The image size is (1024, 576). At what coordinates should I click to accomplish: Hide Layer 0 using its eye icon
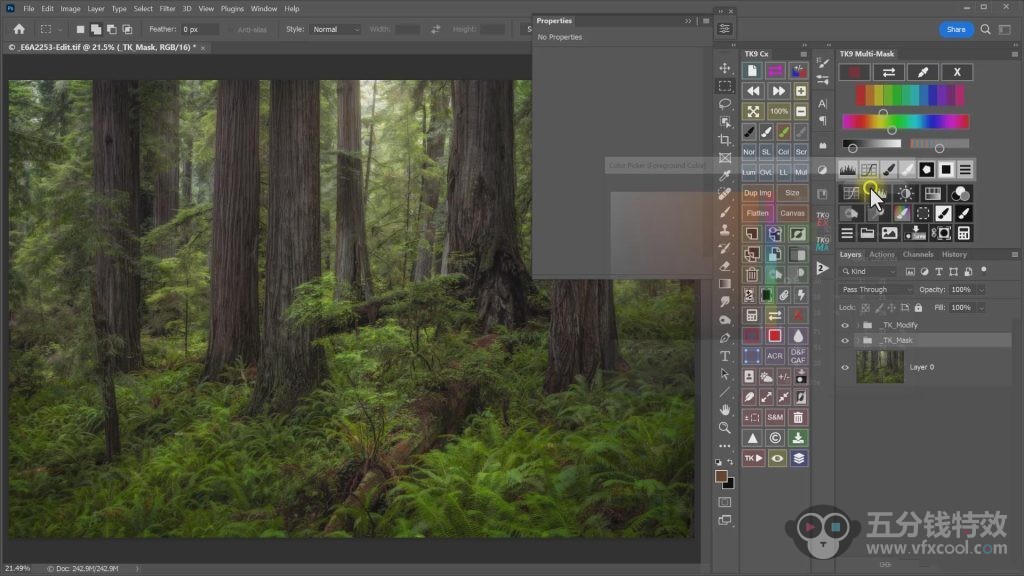[845, 368]
